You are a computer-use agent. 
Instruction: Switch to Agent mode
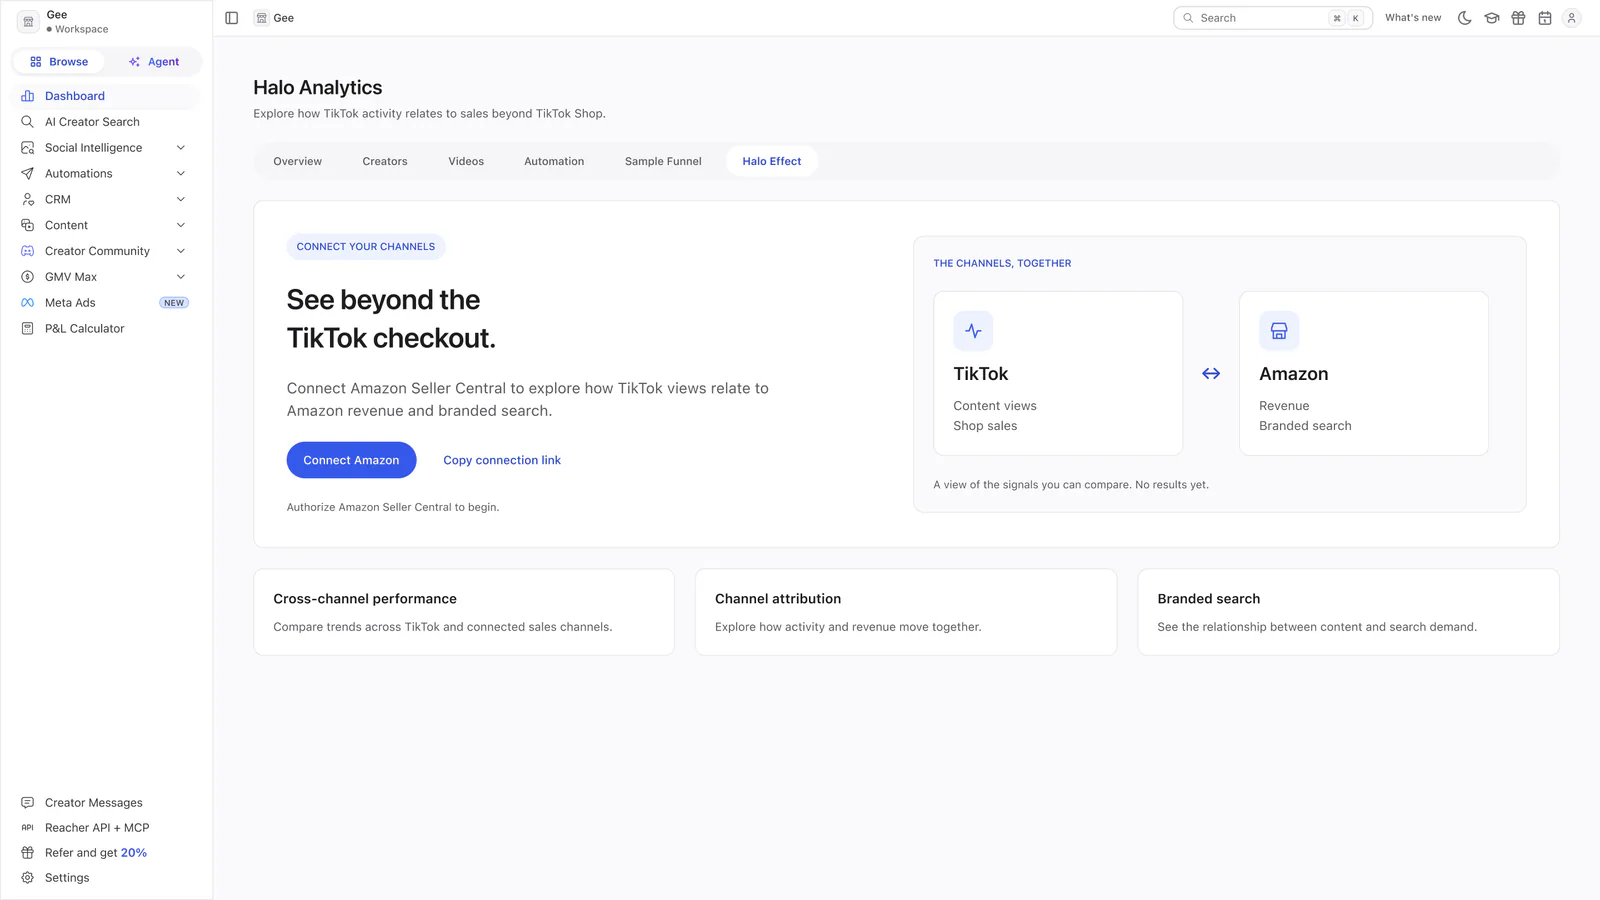click(x=154, y=62)
